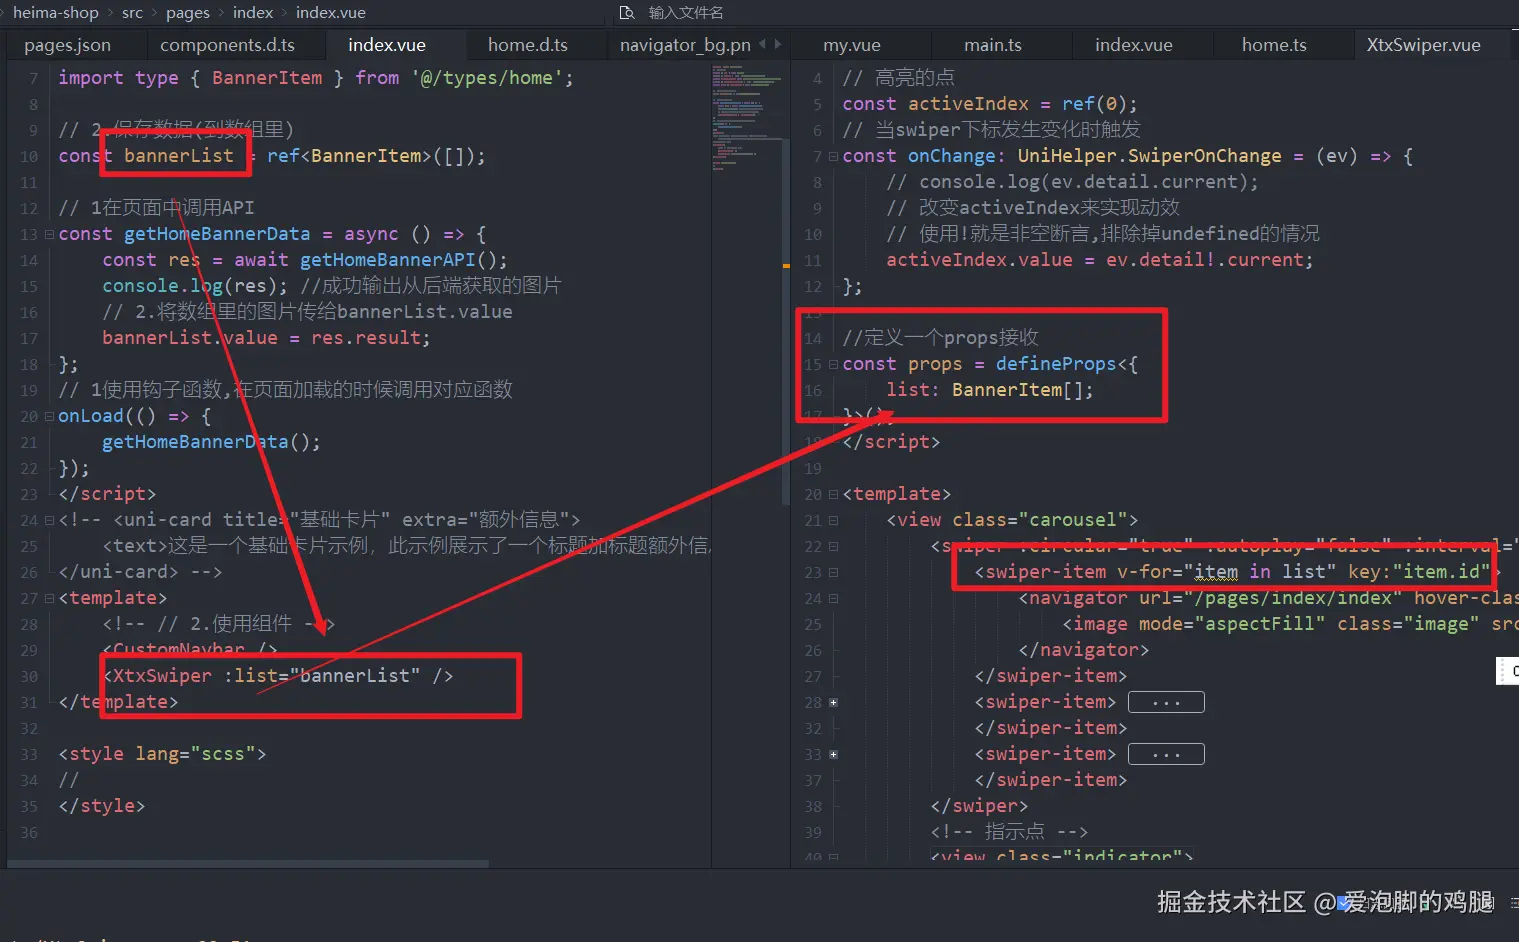This screenshot has width=1519, height=942.
Task: Click the left editor's vertical scrollbar
Action: (x=786, y=320)
